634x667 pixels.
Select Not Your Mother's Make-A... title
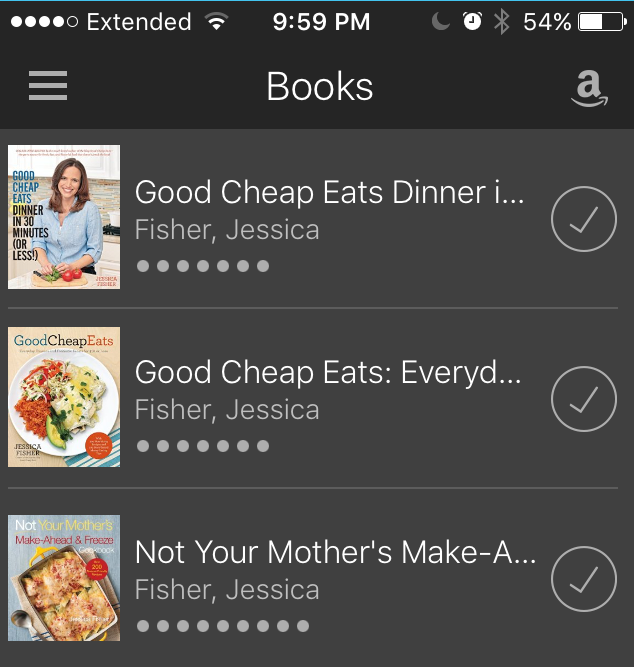tap(336, 553)
